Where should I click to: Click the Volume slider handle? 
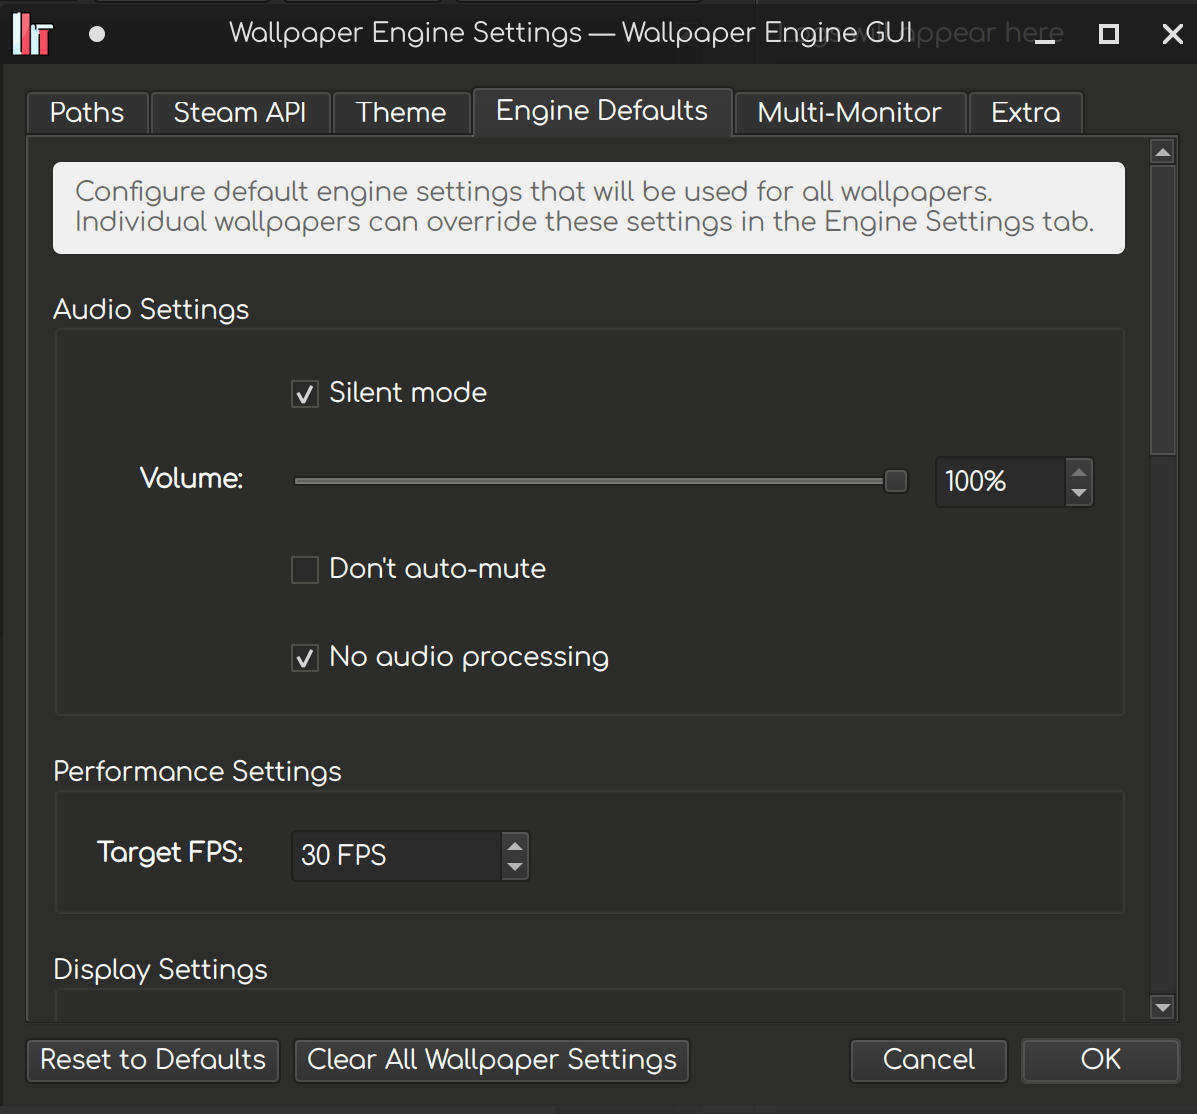pos(895,481)
